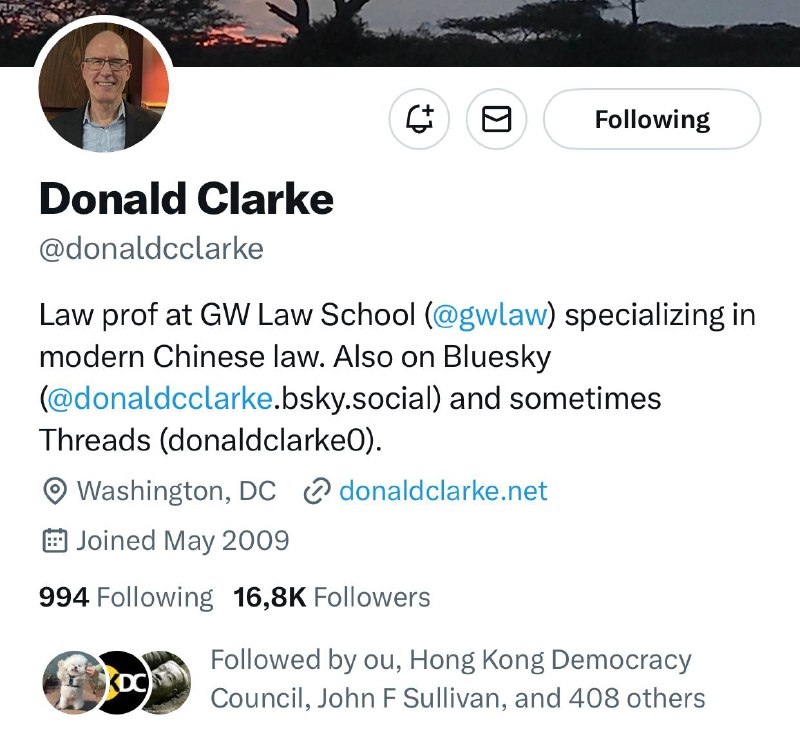Open the white dog follower avatar
This screenshot has width=800, height=739.
[74, 682]
